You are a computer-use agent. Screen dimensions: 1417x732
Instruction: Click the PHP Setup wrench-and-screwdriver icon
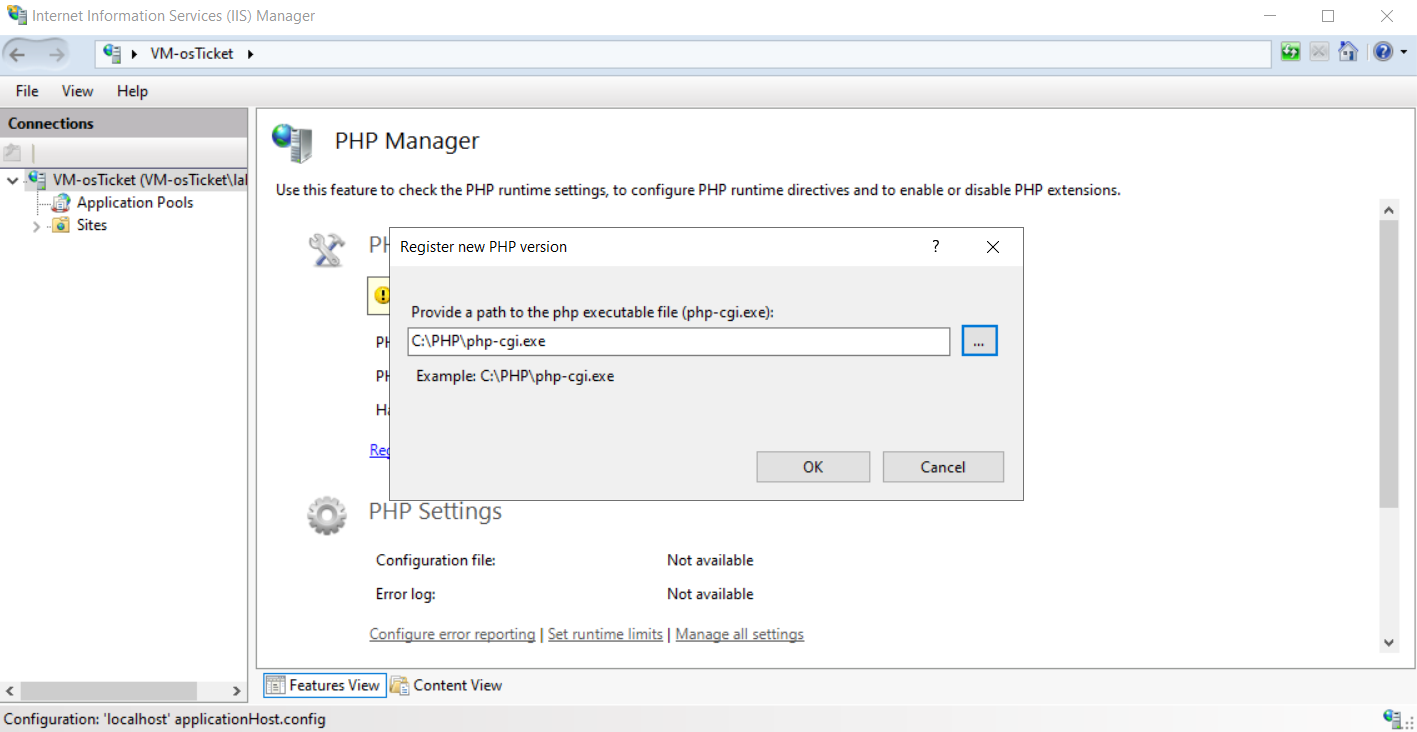click(327, 250)
